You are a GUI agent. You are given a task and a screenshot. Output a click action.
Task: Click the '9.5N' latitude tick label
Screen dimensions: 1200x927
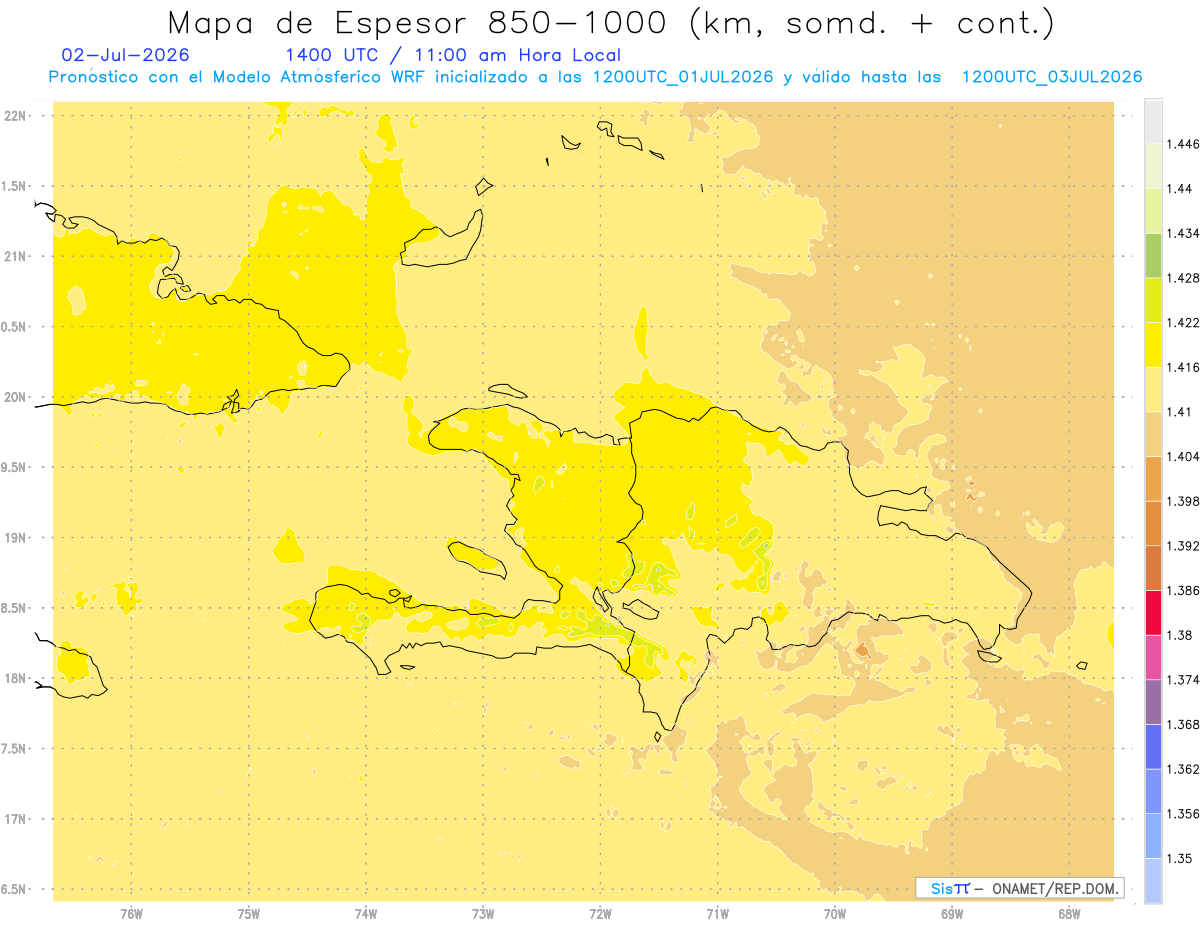point(14,467)
